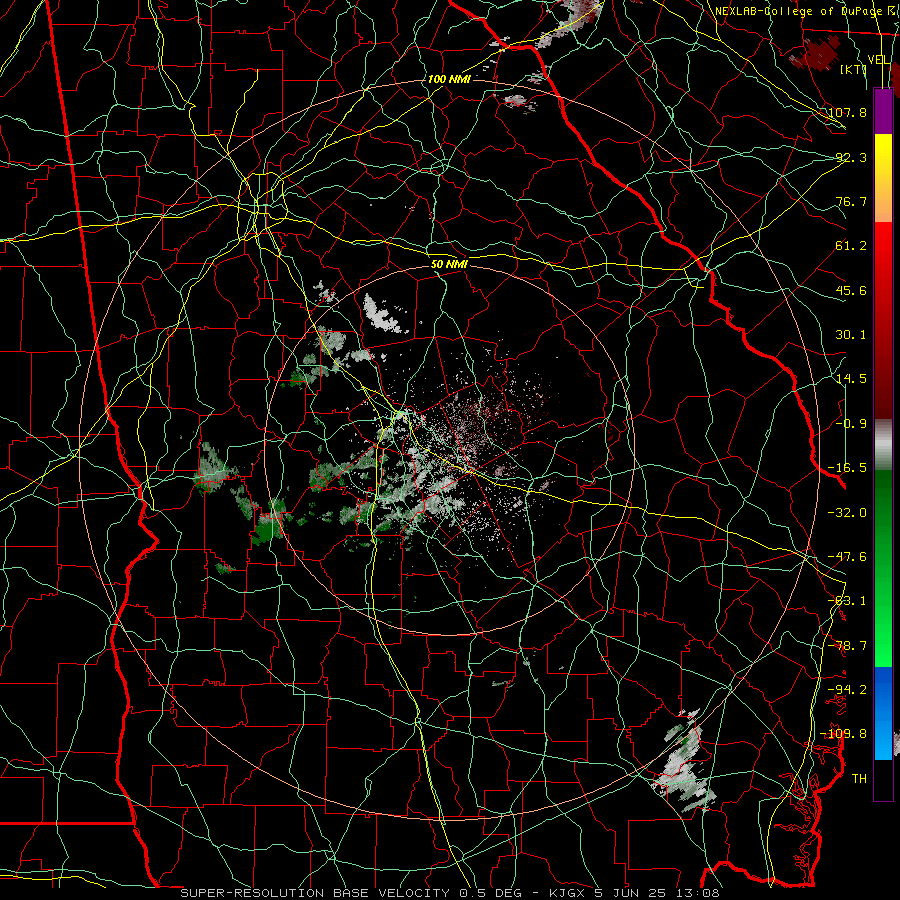Click the 50 NMI range ring label
The image size is (900, 900).
[x=449, y=264]
